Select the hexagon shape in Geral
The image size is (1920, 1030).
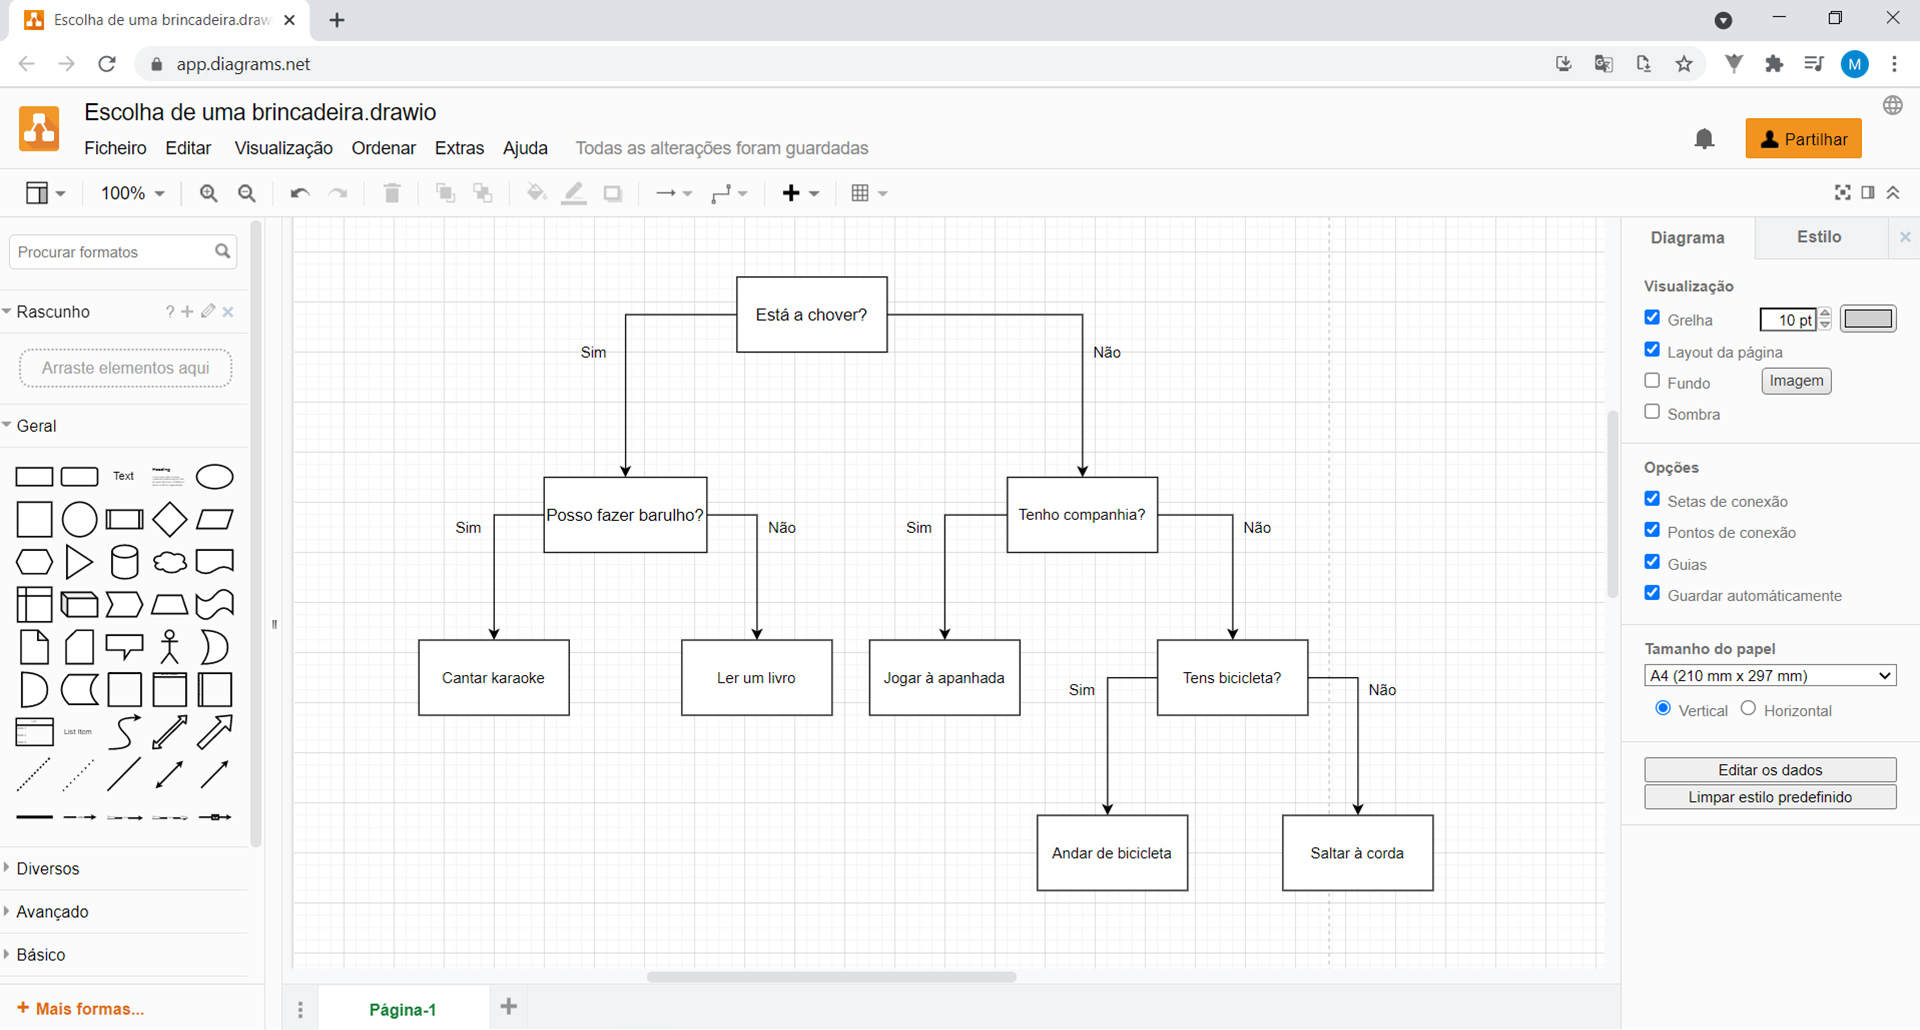pyautogui.click(x=34, y=562)
